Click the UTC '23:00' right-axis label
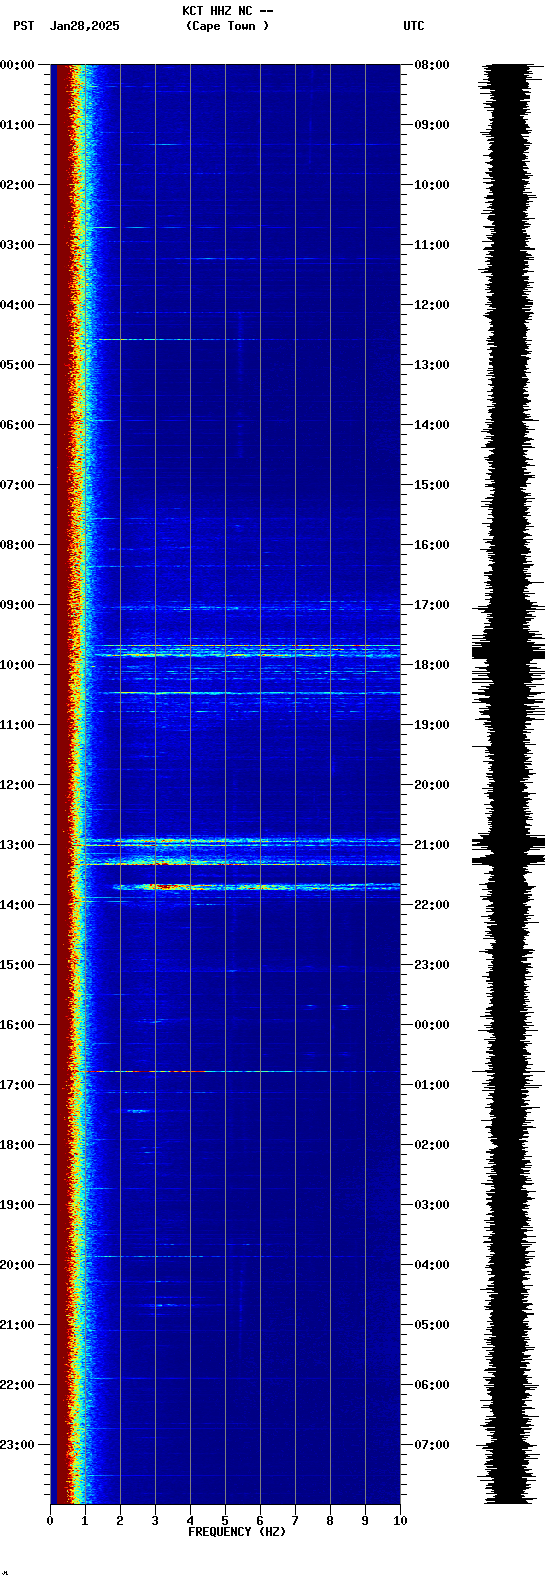 [x=432, y=965]
